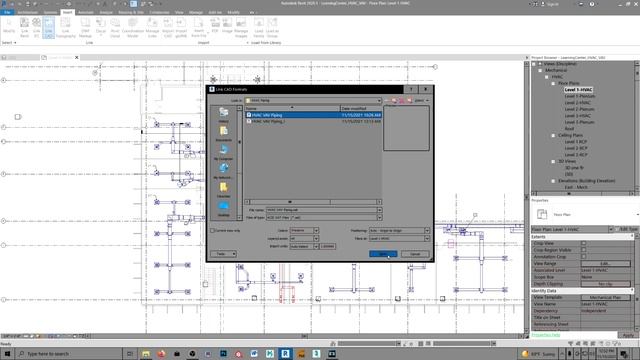640x360 pixels.
Task: Switch to the View ribbon tab
Action: point(179,12)
